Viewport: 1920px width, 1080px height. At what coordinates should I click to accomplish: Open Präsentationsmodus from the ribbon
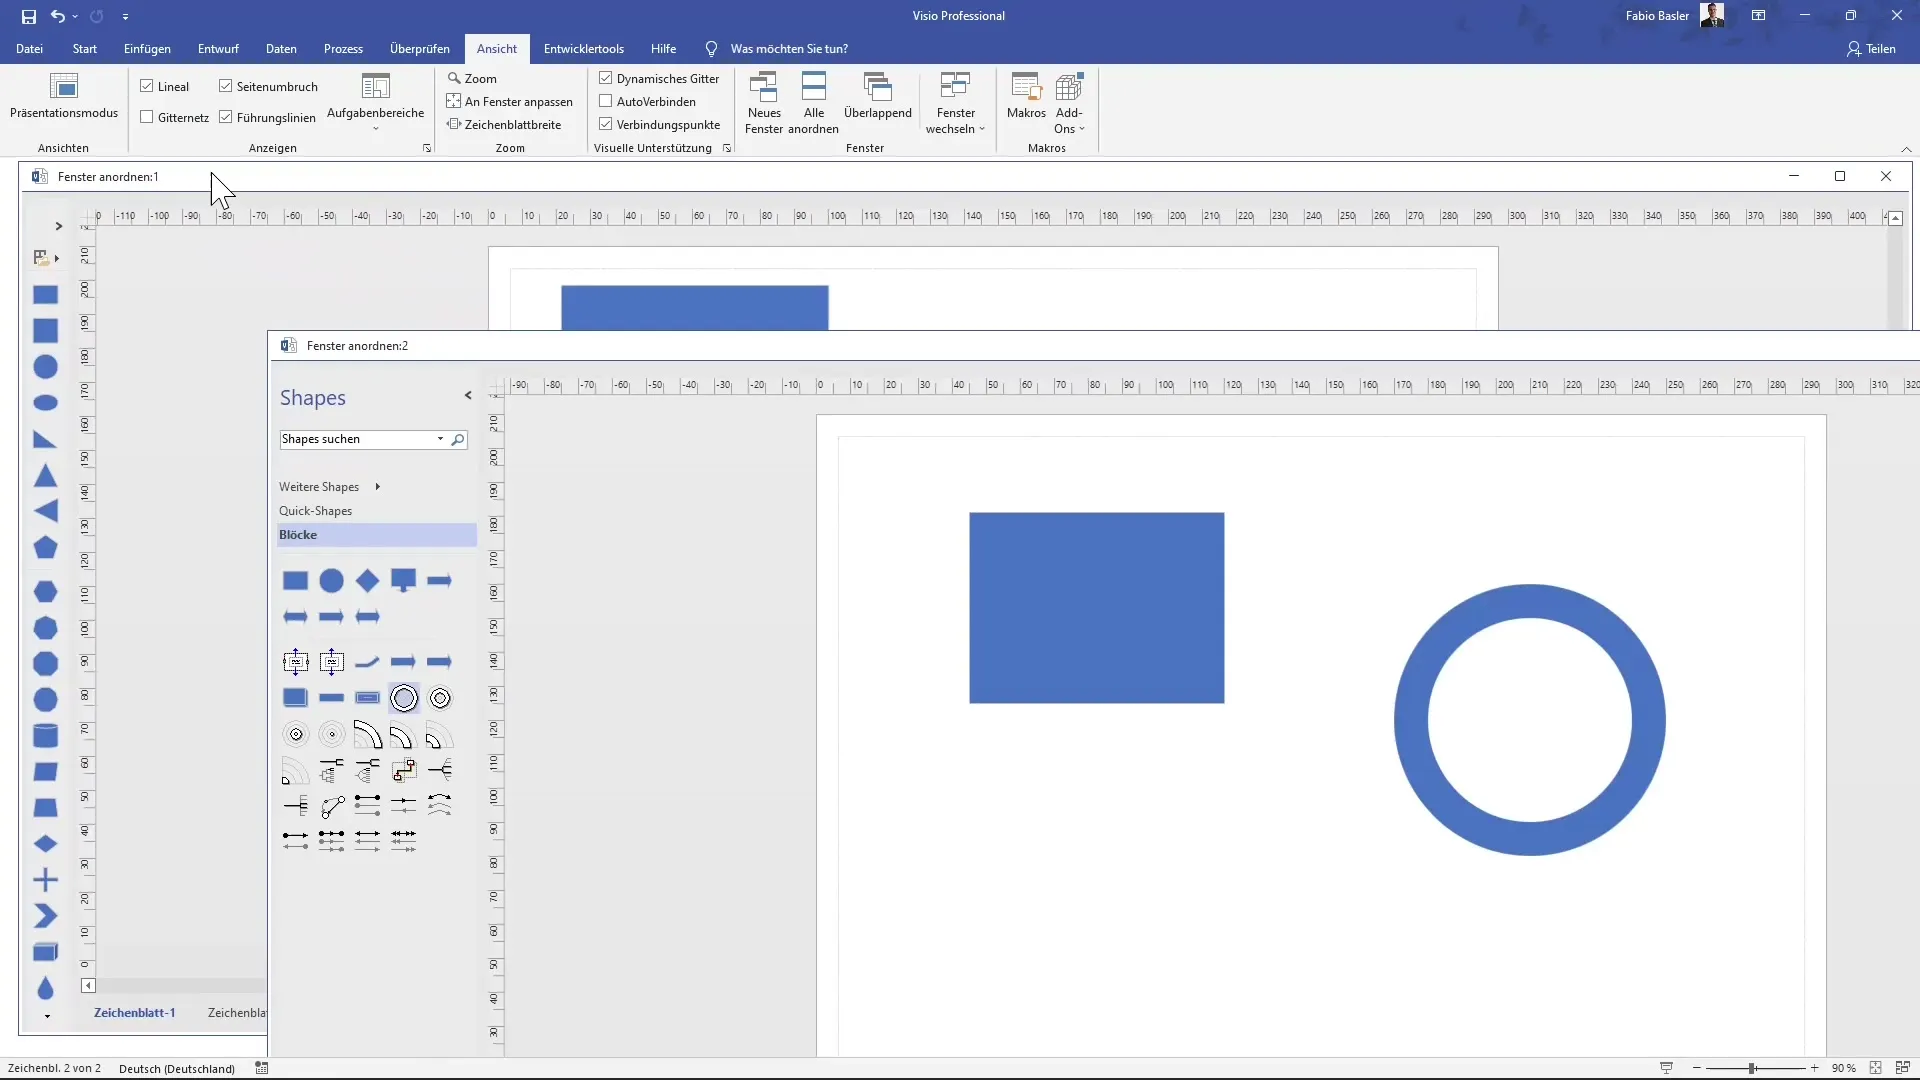pyautogui.click(x=63, y=97)
